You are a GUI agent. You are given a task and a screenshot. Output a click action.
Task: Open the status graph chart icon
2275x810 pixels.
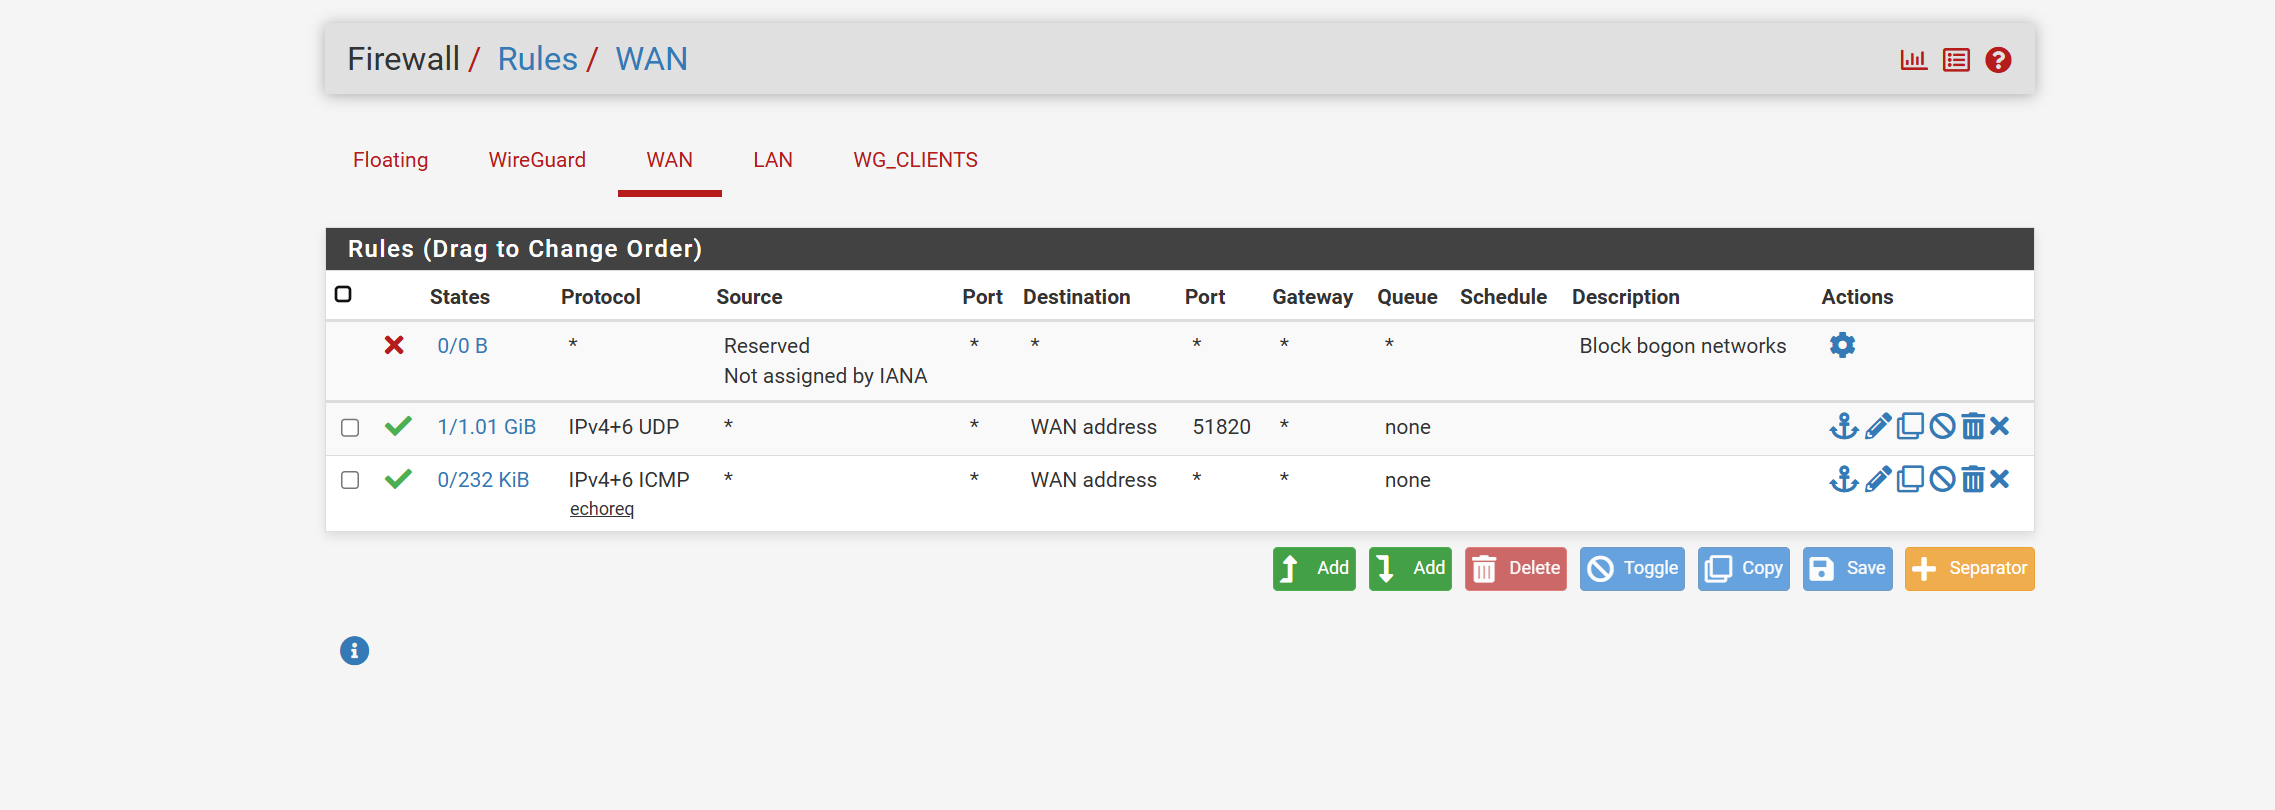click(x=1913, y=60)
